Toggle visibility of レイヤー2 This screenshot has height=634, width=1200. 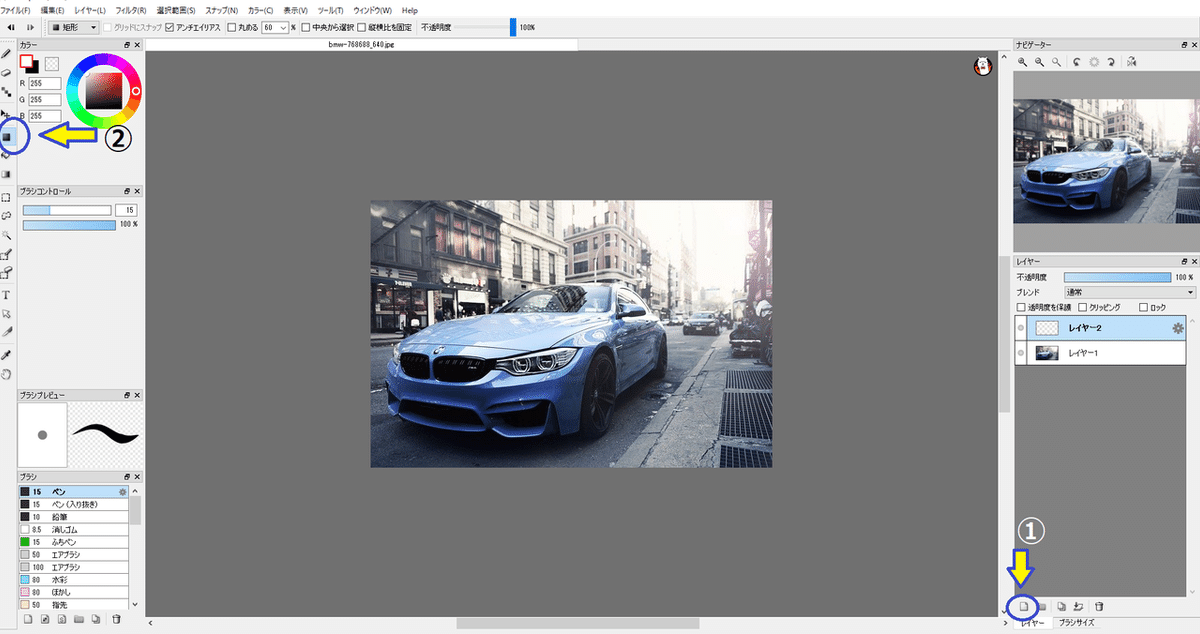(1021, 327)
